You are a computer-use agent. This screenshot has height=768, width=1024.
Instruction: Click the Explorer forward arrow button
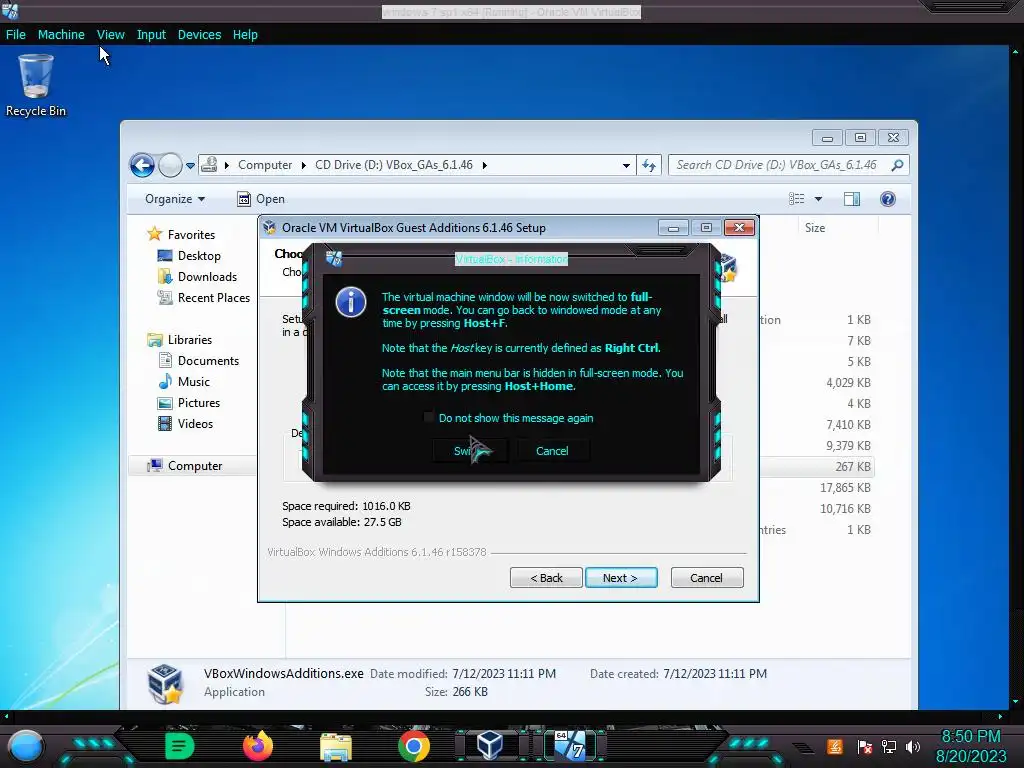[170, 165]
